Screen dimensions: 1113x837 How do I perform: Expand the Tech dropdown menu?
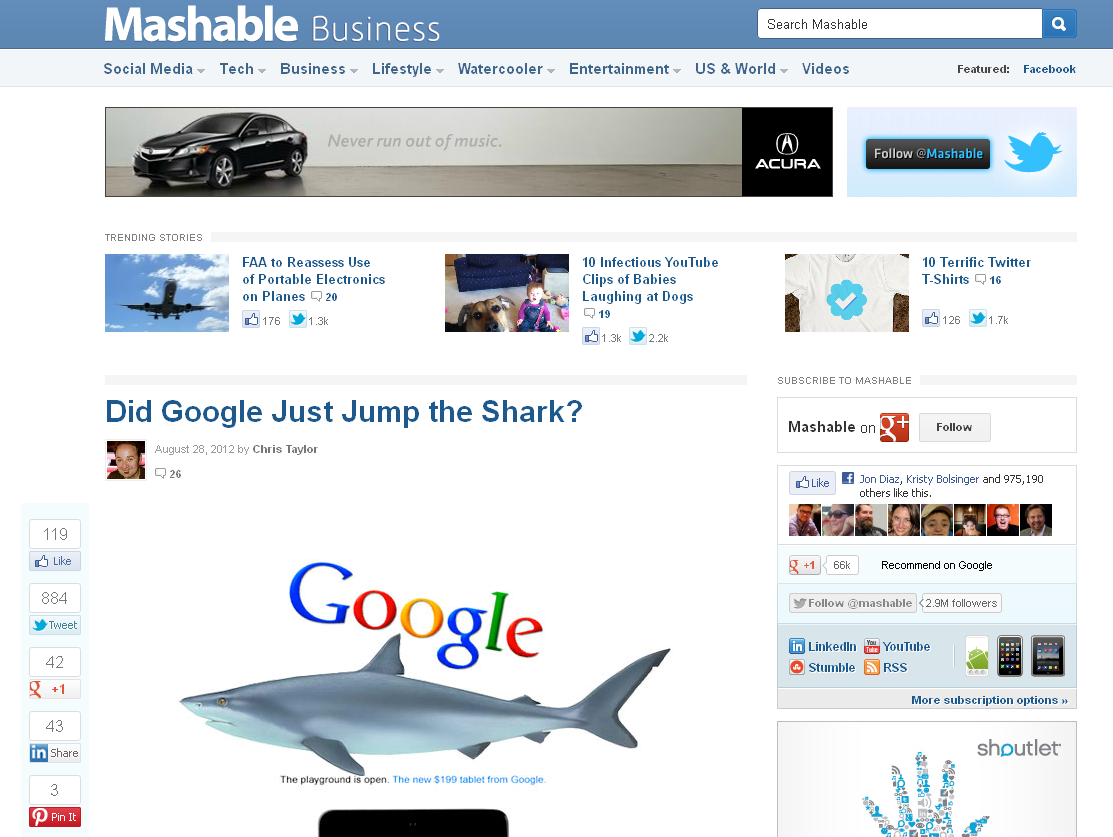243,69
